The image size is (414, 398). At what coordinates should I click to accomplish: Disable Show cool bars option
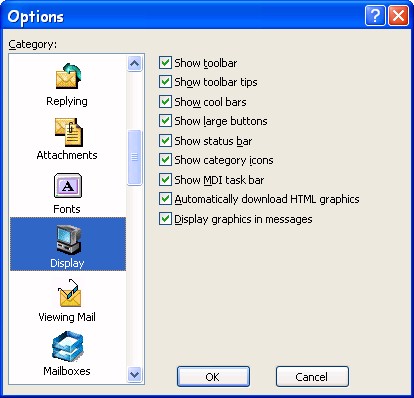click(165, 102)
